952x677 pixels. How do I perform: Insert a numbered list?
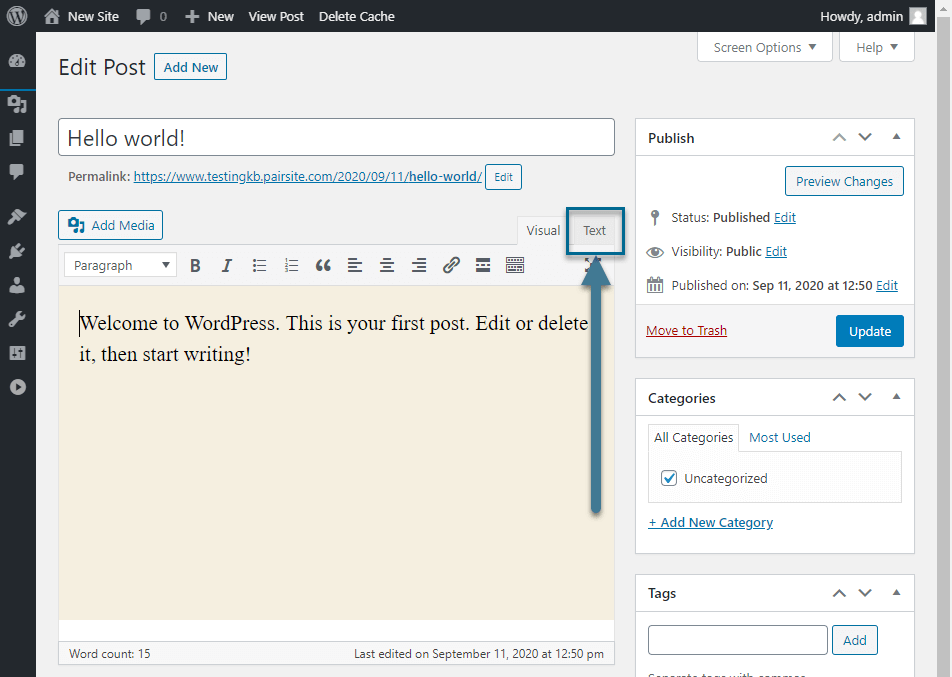tap(291, 265)
